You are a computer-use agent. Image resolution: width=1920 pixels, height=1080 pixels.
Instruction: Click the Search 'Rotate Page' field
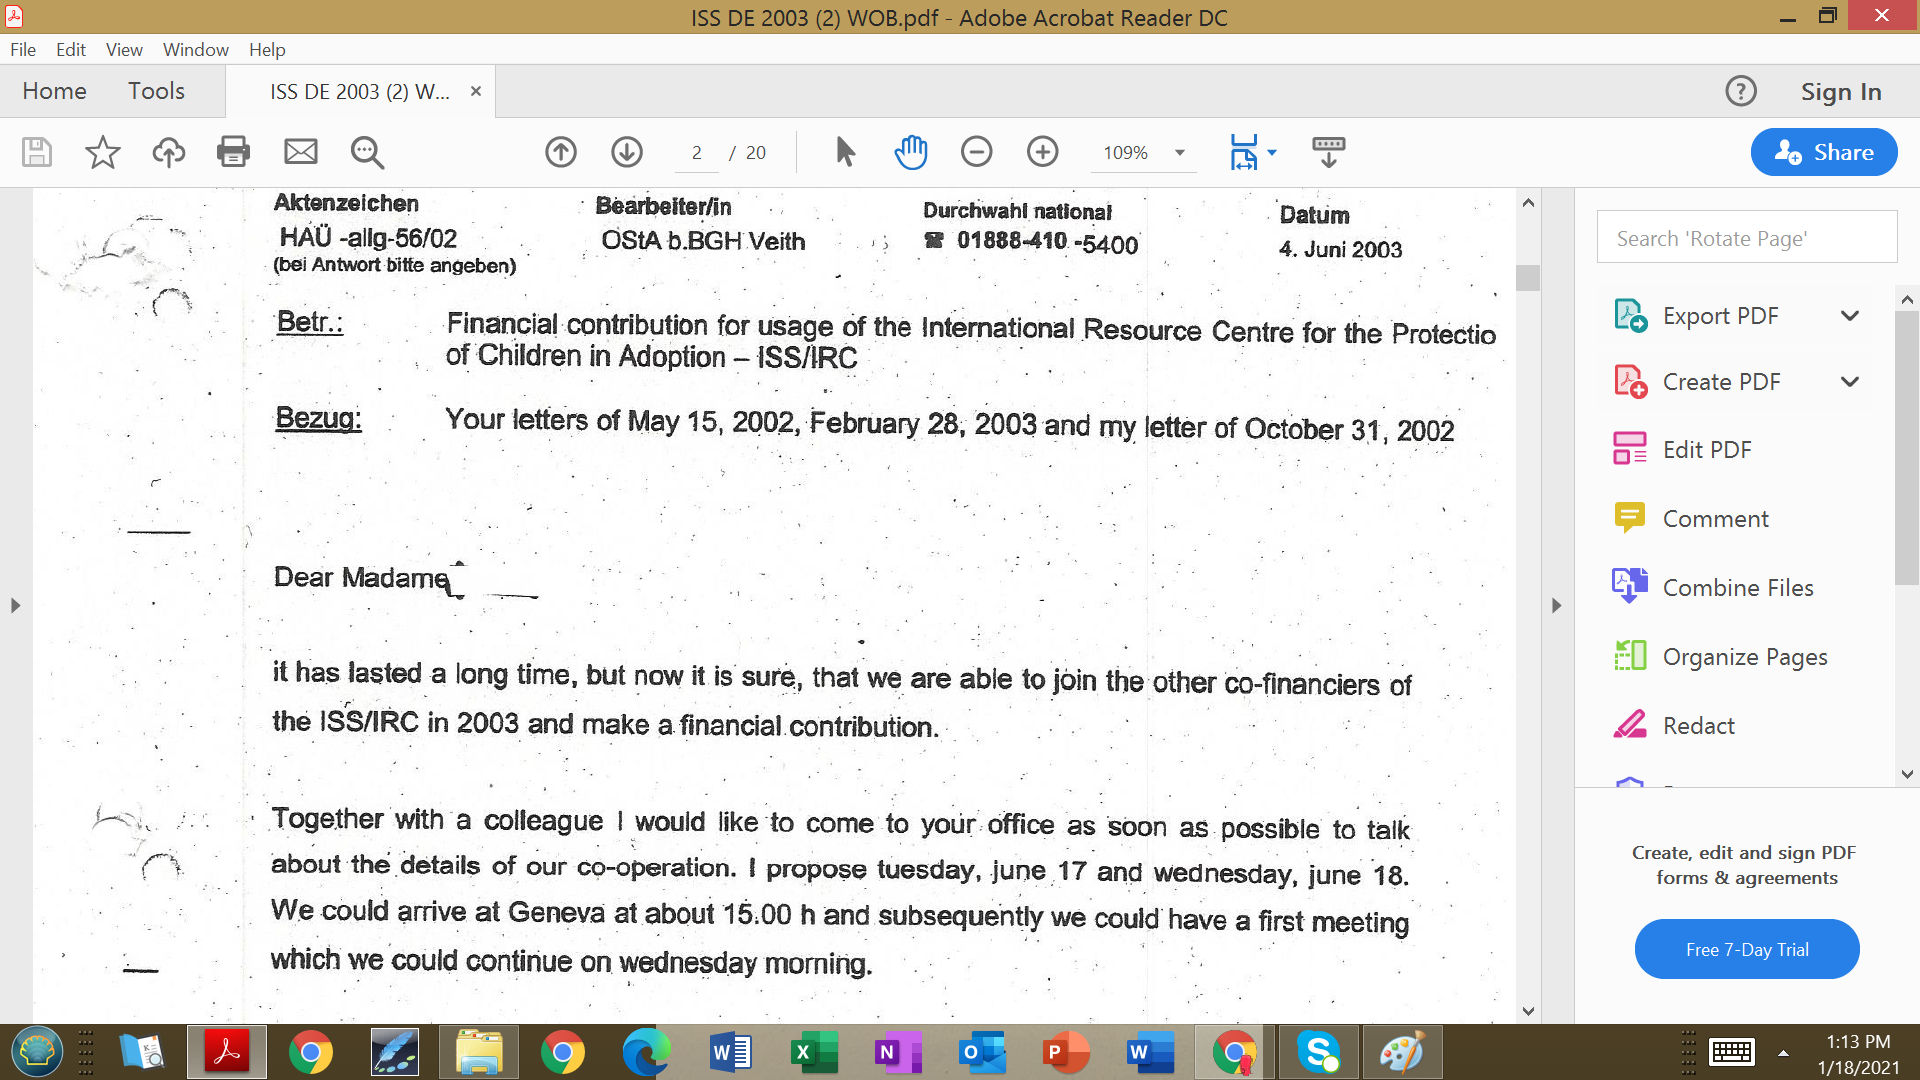pos(1746,238)
